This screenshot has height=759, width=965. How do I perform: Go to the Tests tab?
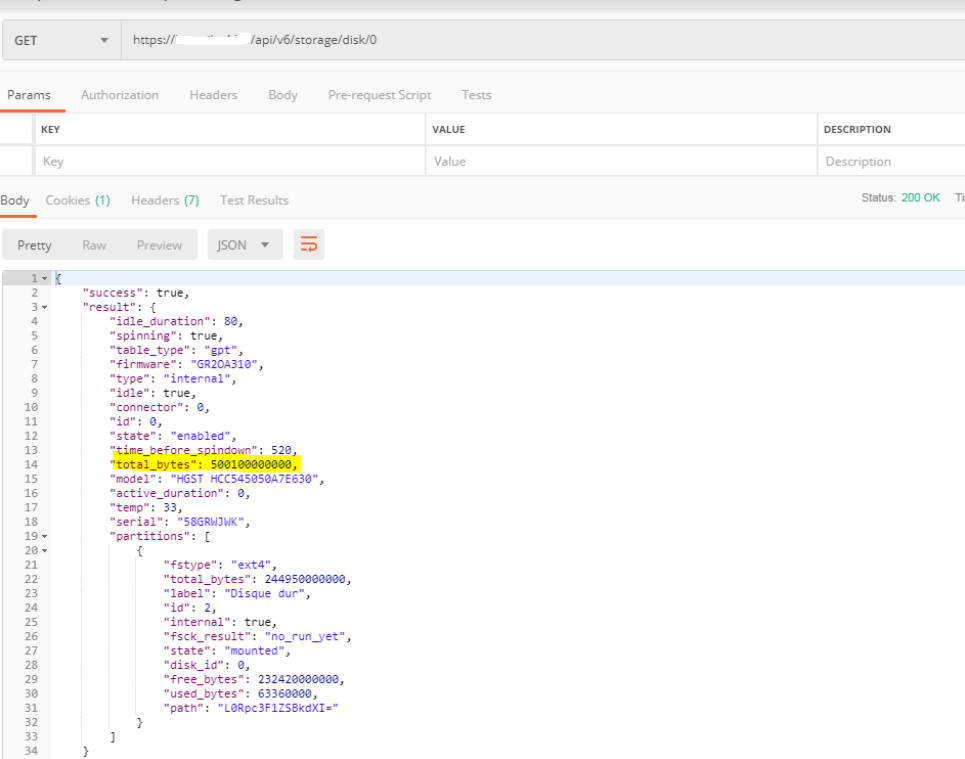coord(476,95)
